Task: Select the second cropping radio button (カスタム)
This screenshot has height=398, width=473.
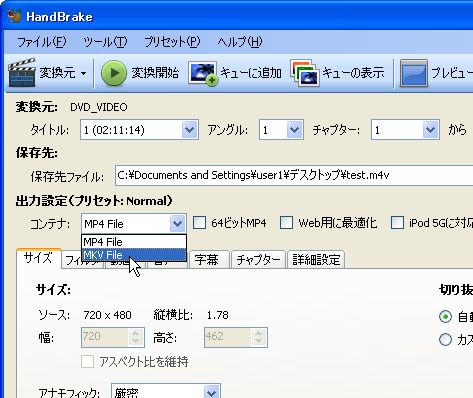Action: tap(445, 340)
